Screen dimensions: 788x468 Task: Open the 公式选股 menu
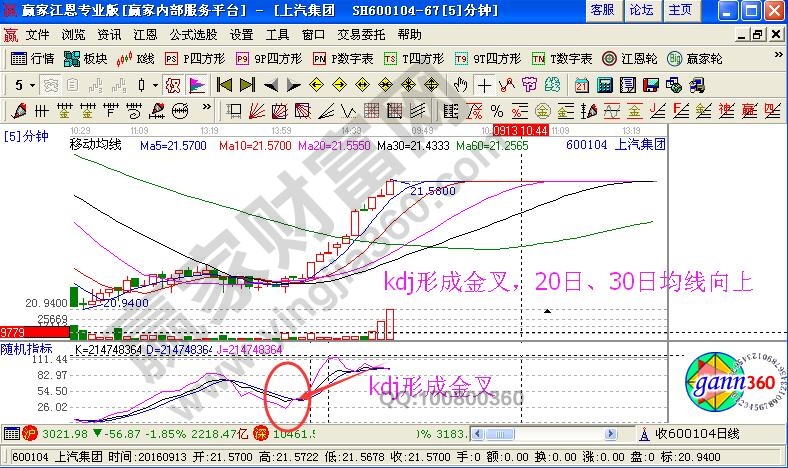tap(193, 33)
